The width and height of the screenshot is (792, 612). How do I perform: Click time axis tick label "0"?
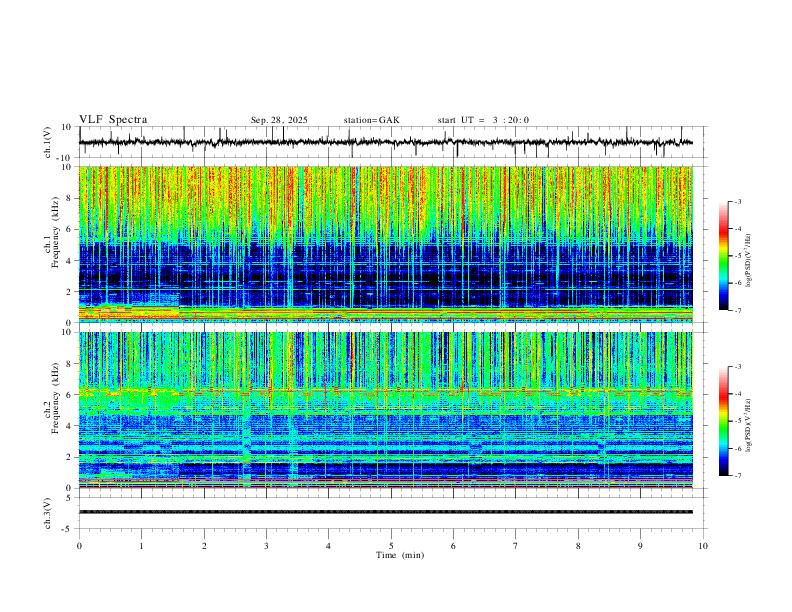click(x=79, y=546)
